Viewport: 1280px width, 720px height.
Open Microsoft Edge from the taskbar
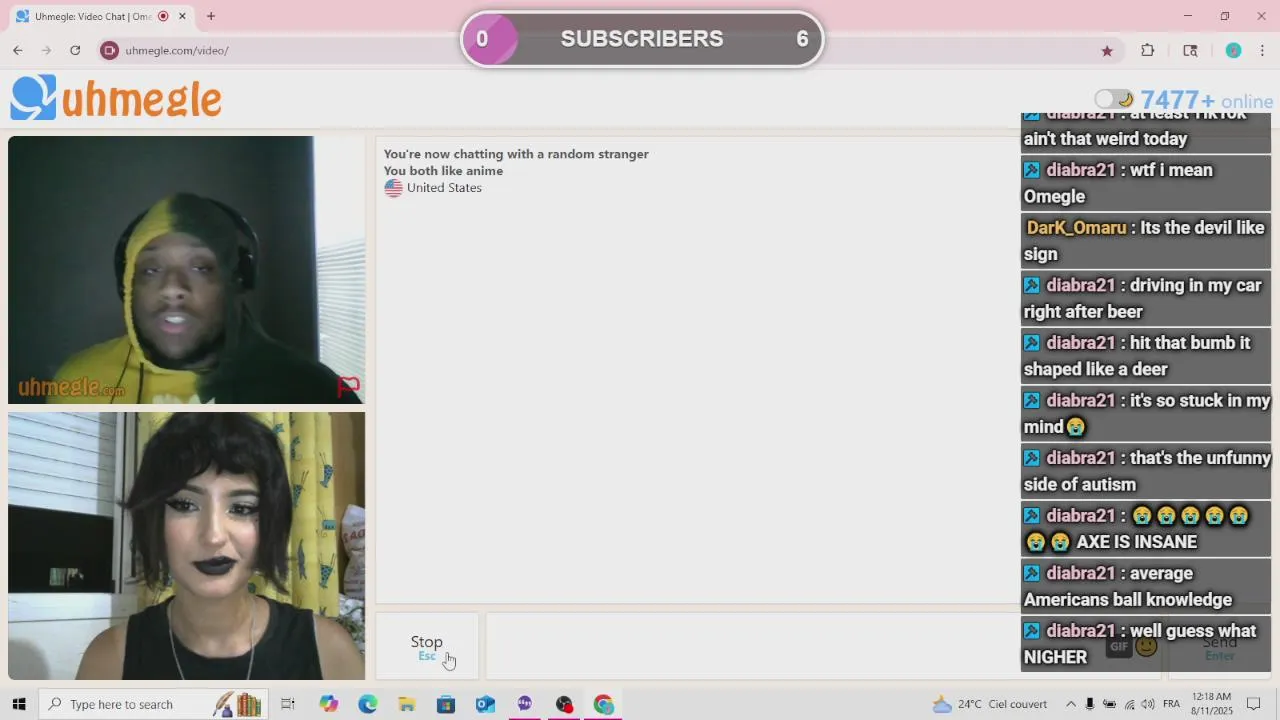pos(368,704)
